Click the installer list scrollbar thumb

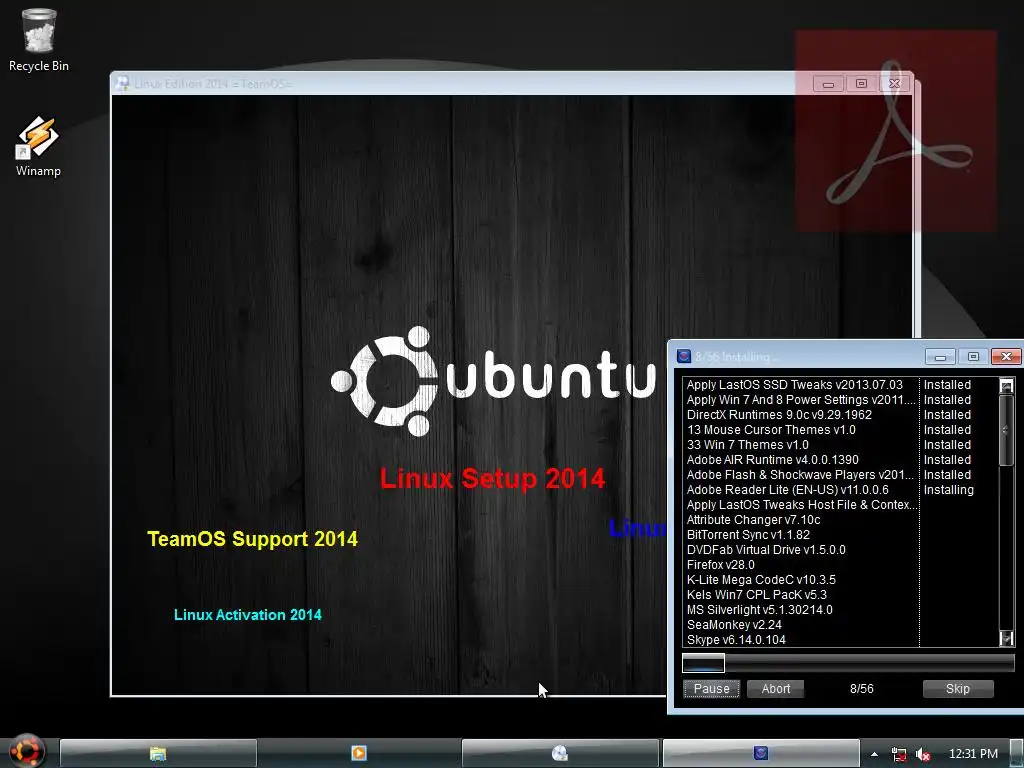click(x=1006, y=430)
